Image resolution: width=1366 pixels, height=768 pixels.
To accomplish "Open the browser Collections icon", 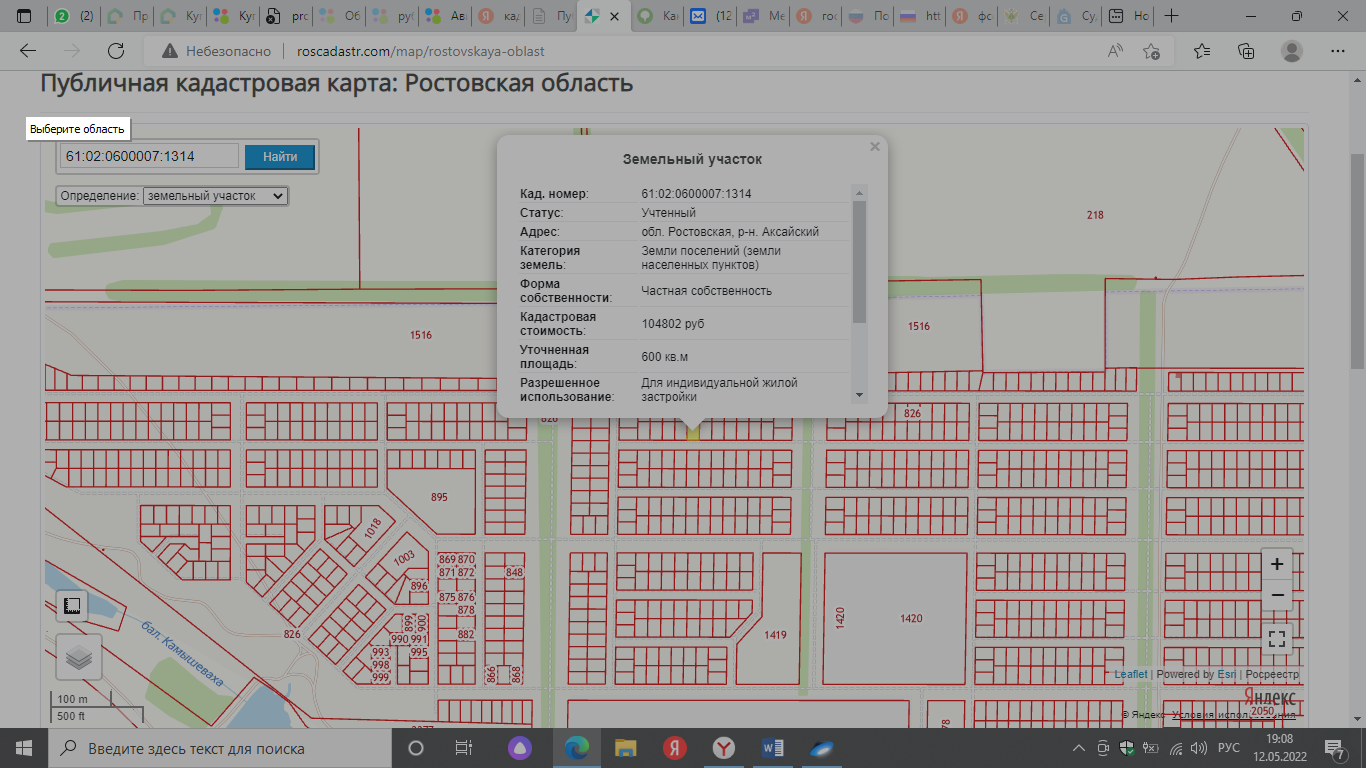I will pos(1246,51).
